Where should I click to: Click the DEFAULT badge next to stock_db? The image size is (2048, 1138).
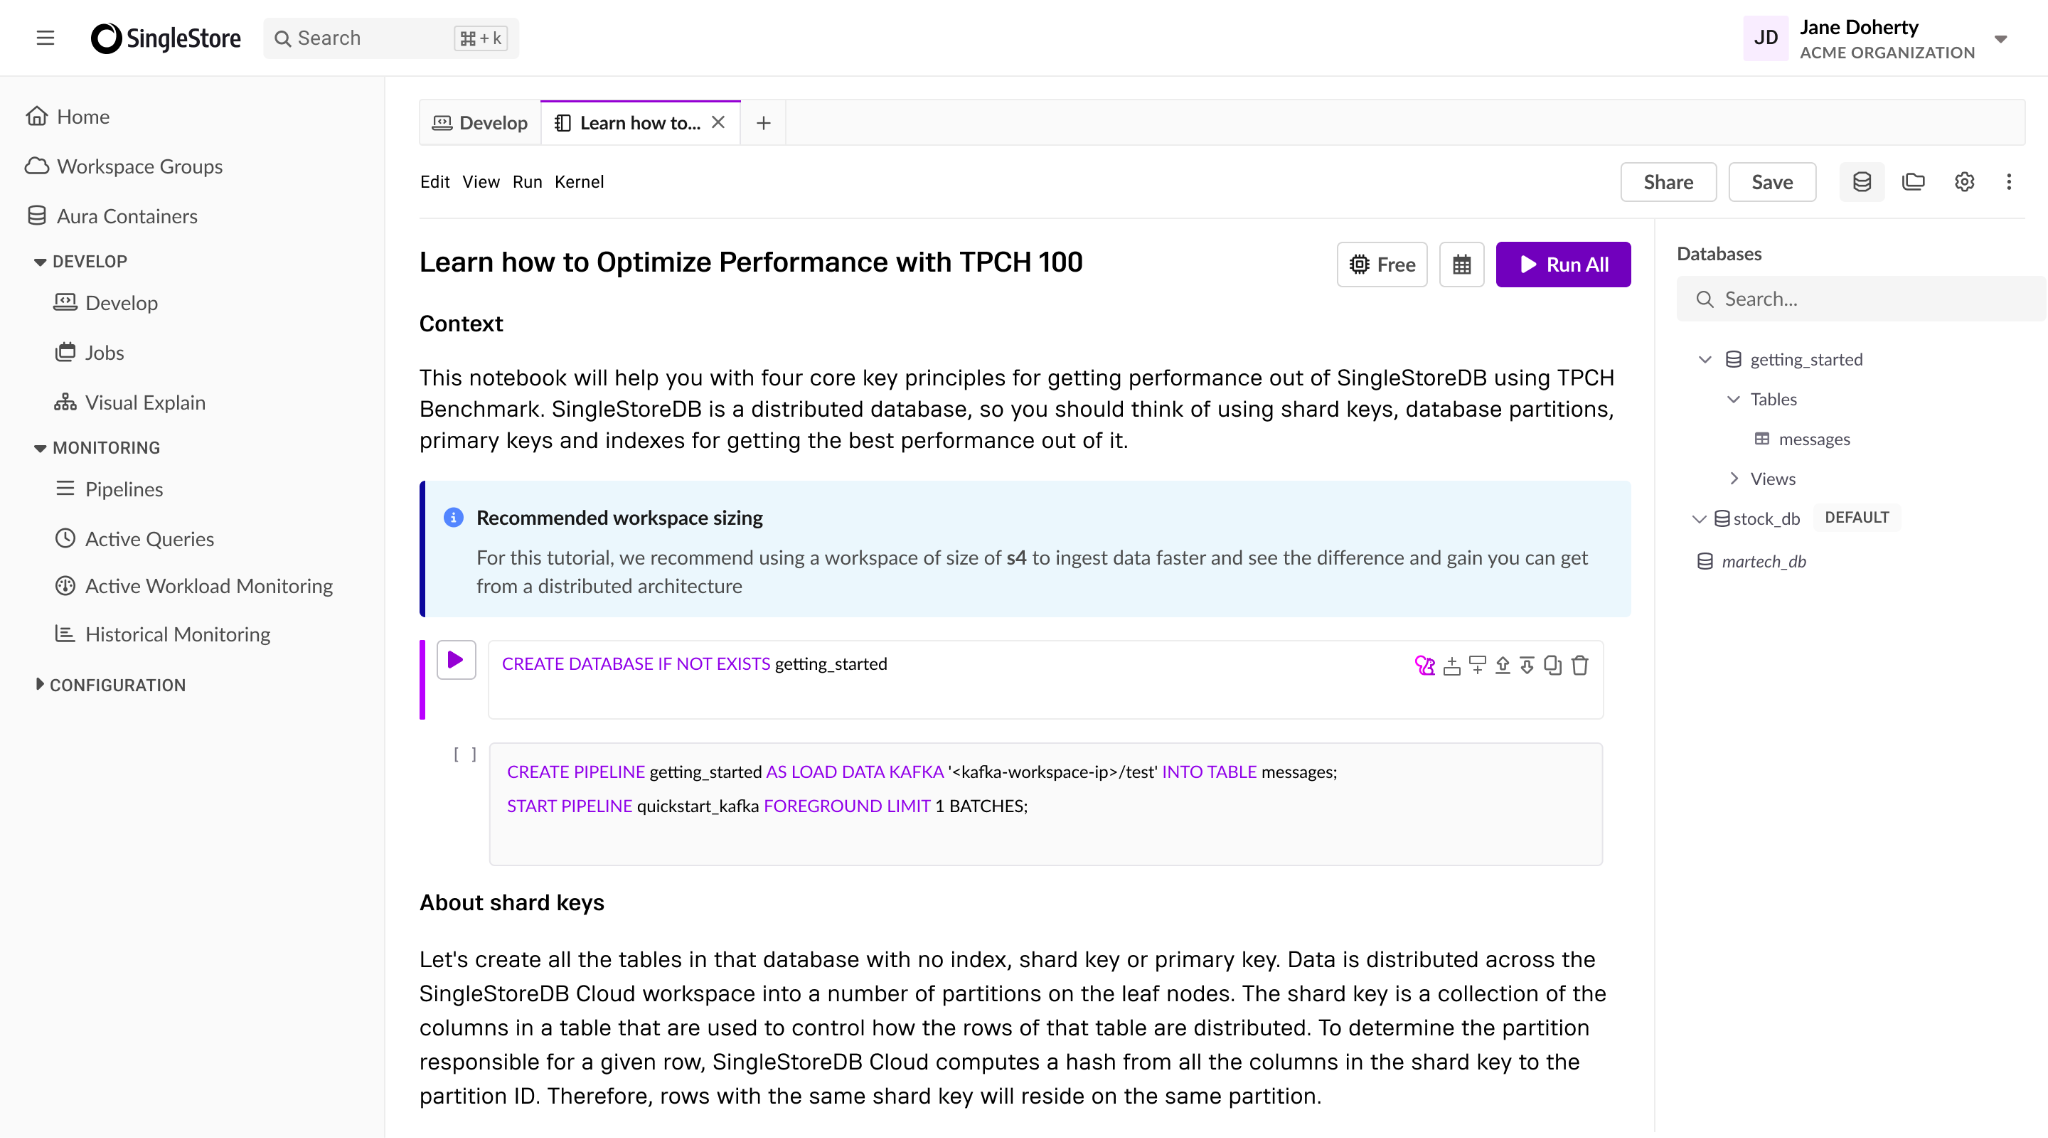pyautogui.click(x=1857, y=518)
